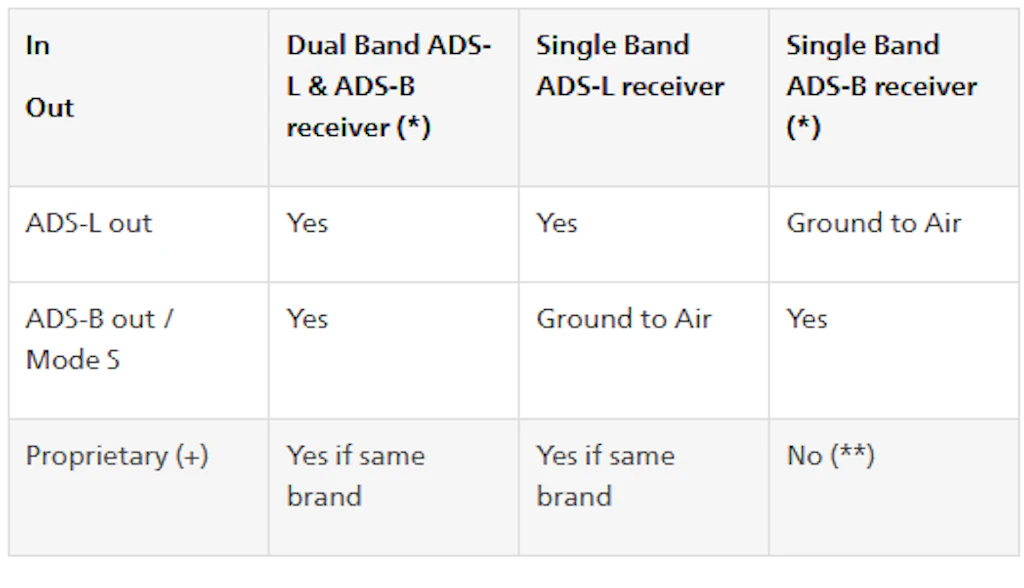Select Ground to Air in the ADS-B out row
The height and width of the screenshot is (588, 1024).
[624, 319]
